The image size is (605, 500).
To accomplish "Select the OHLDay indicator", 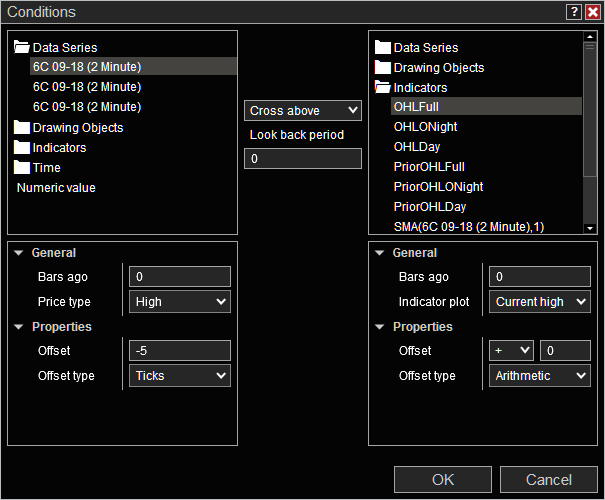I will click(417, 147).
